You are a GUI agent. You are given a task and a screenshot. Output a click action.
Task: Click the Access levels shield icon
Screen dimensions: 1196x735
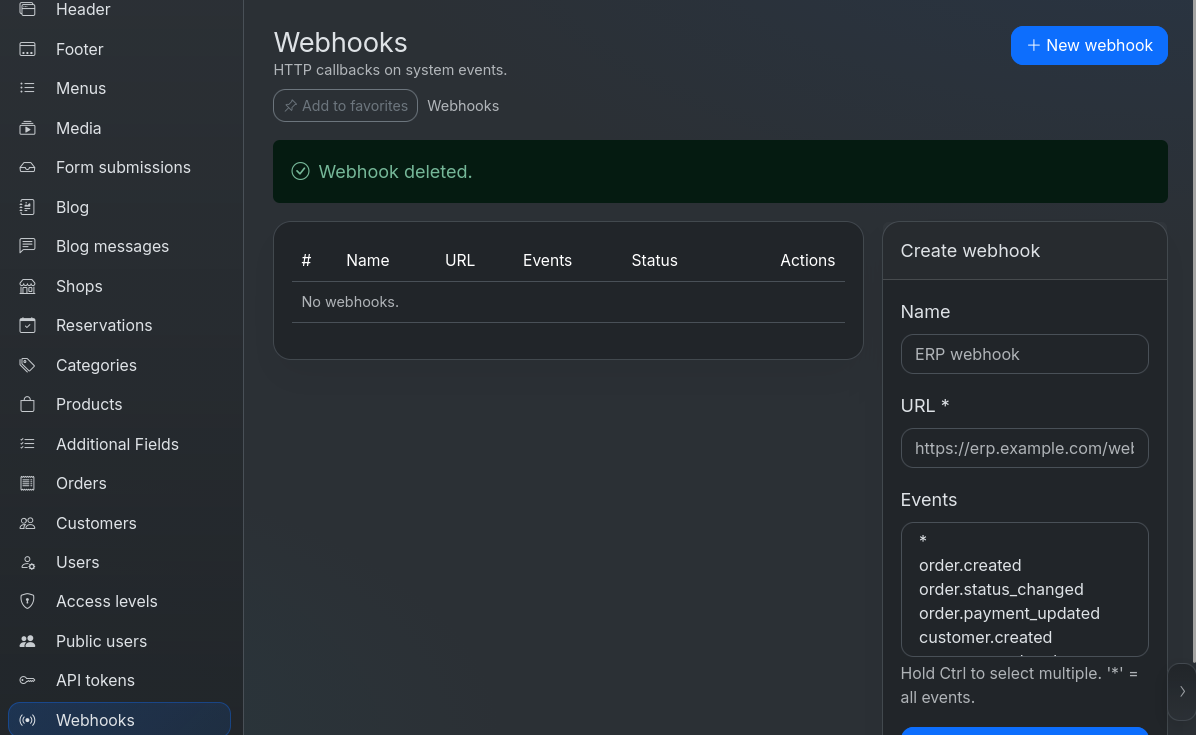[27, 602]
